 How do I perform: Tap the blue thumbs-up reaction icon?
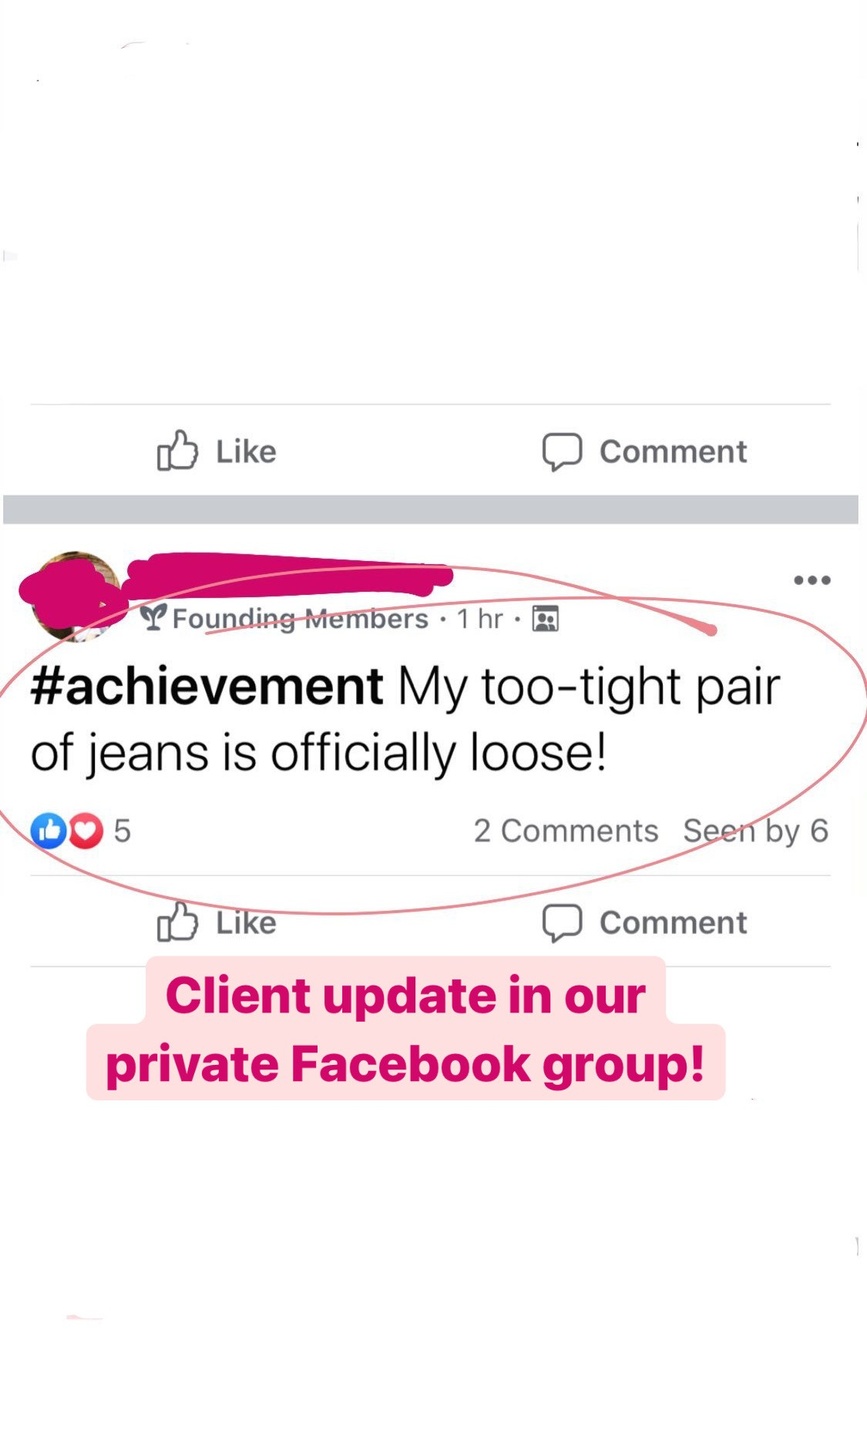coord(49,830)
